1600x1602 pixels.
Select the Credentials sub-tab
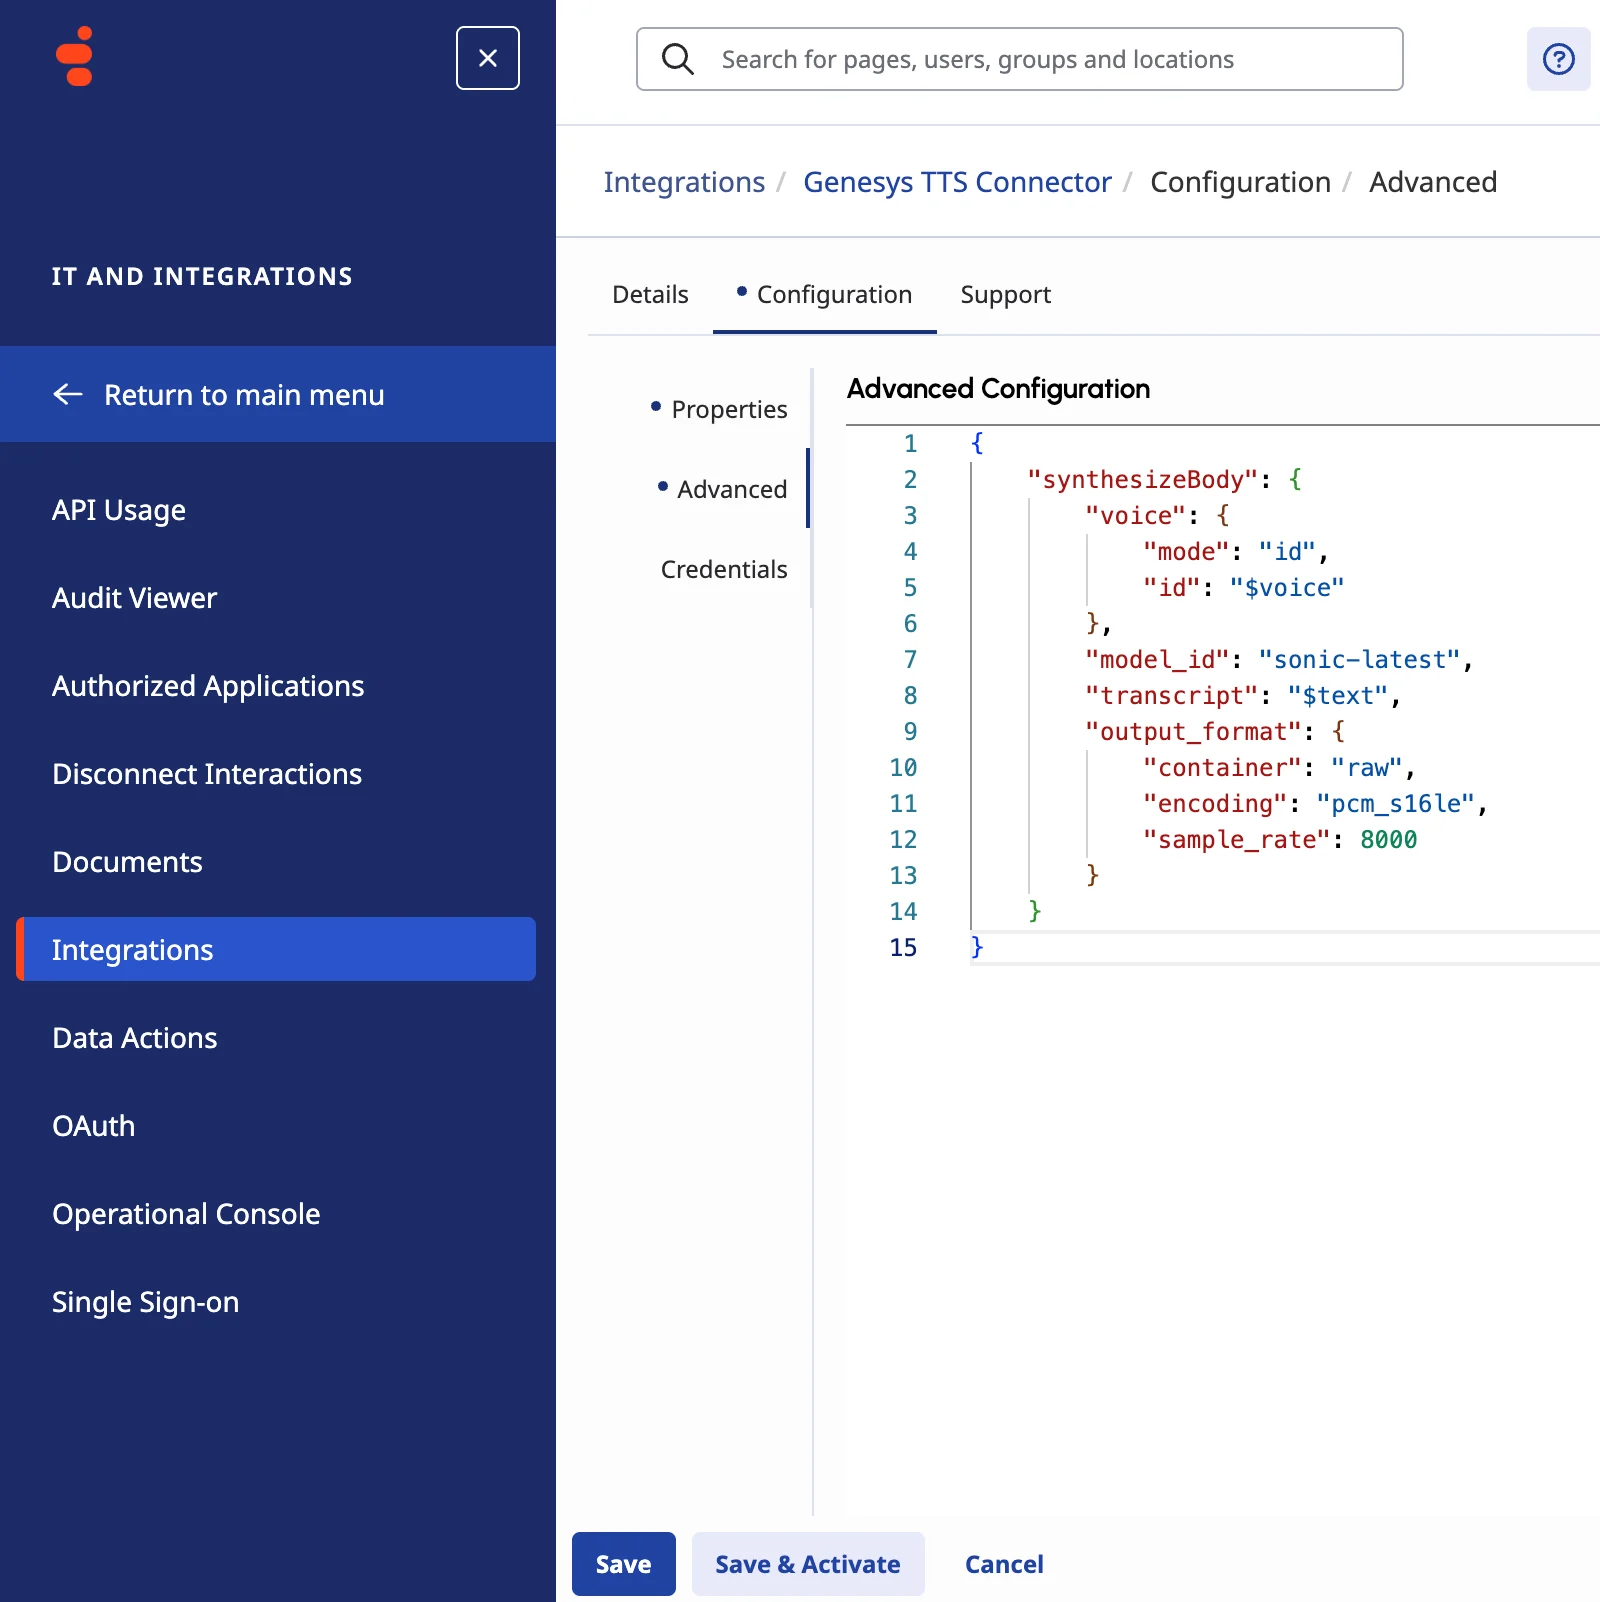724,569
